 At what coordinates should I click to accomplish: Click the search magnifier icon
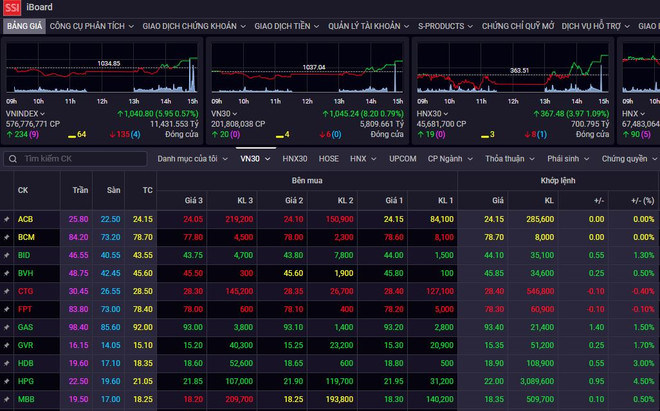click(13, 159)
